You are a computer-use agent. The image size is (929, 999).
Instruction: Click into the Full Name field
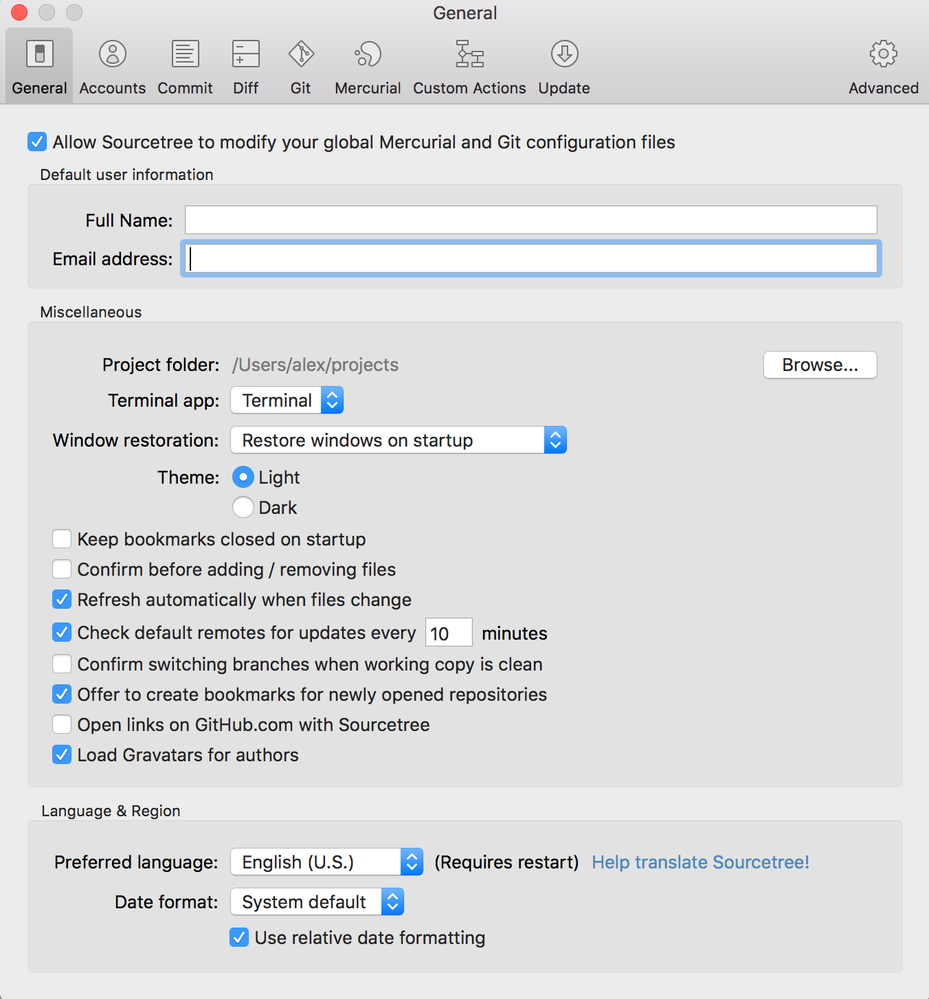click(531, 220)
